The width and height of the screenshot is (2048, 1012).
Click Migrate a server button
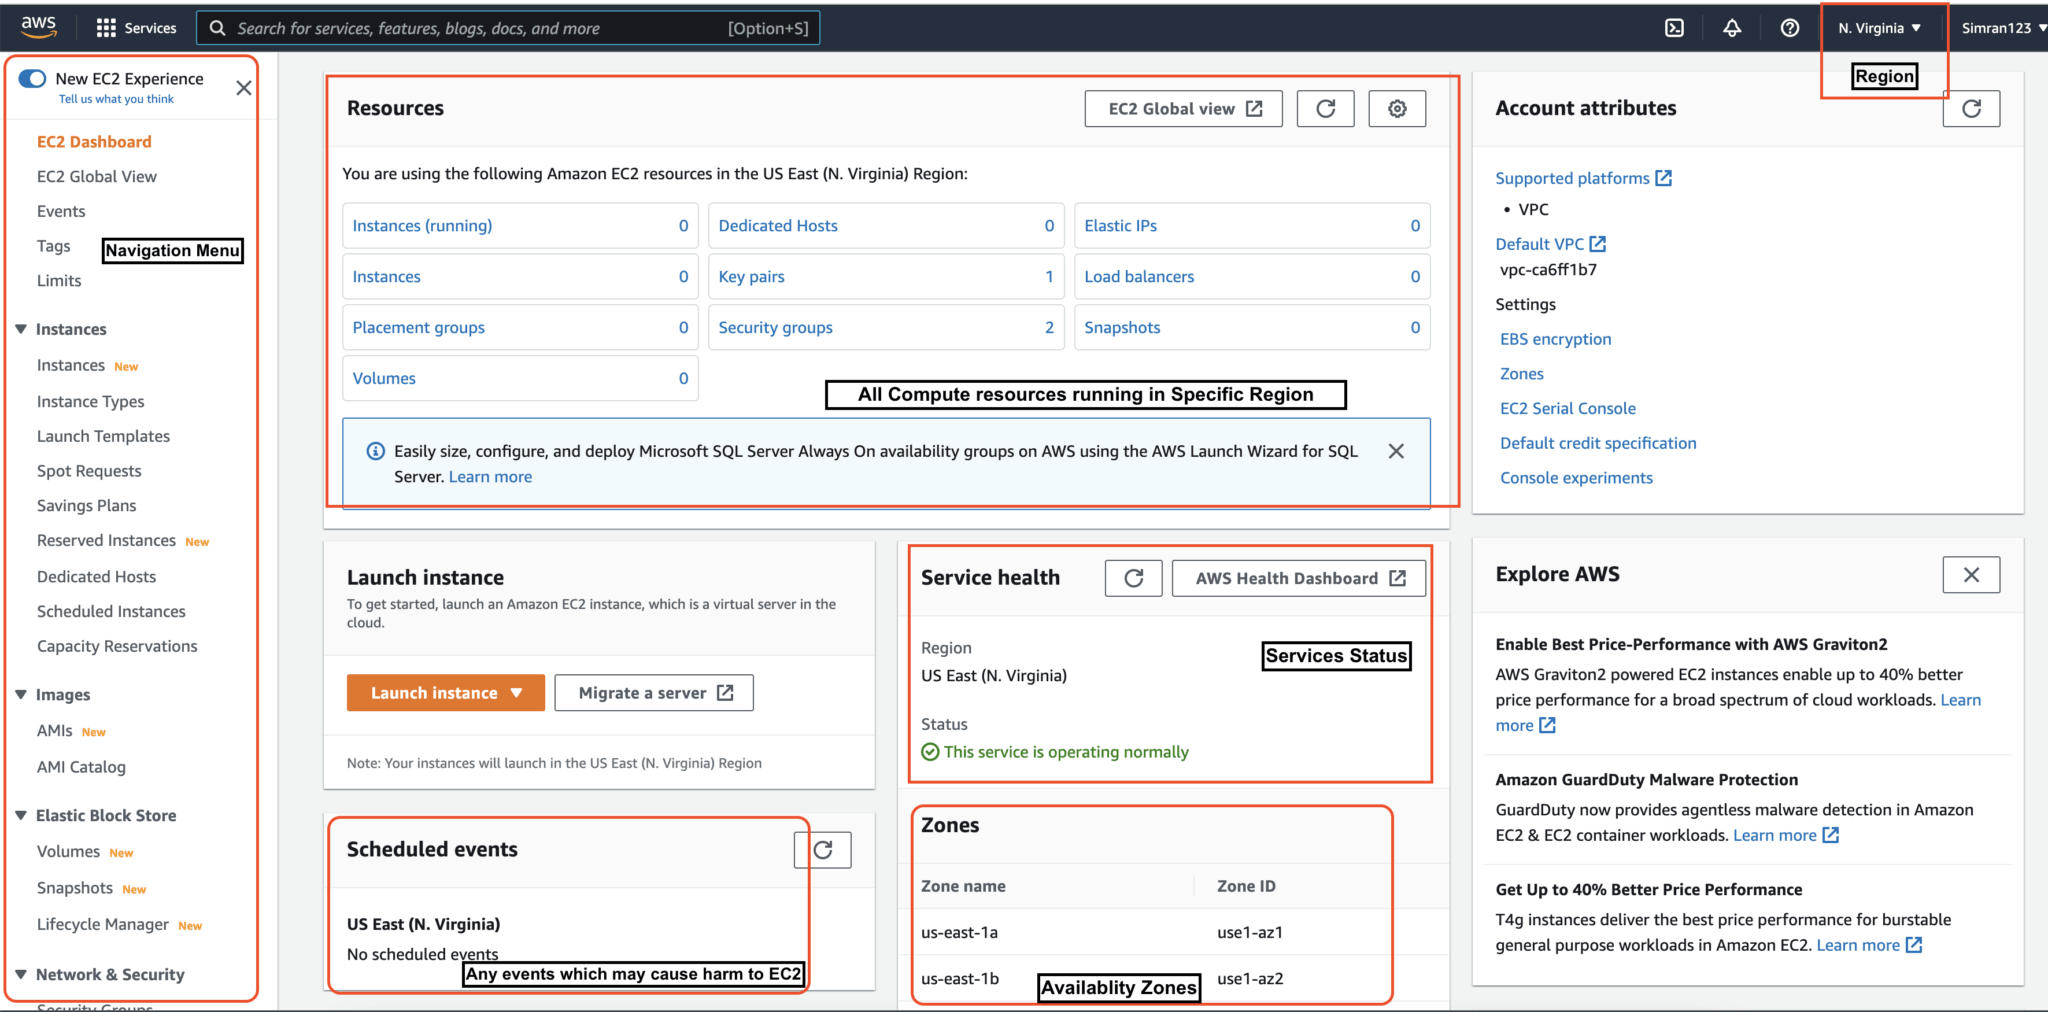[x=654, y=693]
